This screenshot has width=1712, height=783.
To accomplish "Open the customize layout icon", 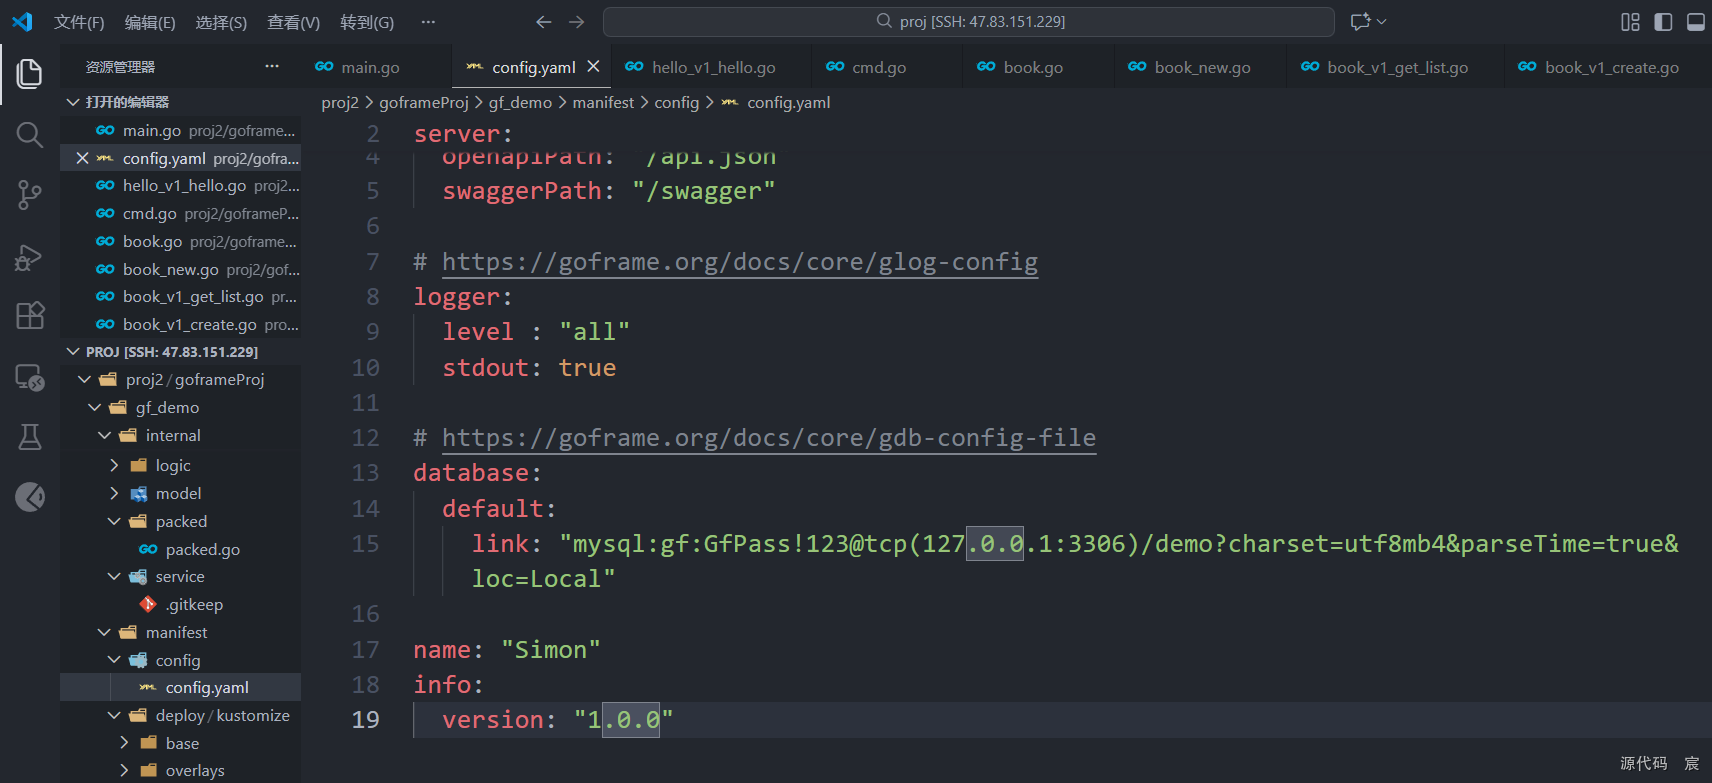I will pyautogui.click(x=1630, y=22).
